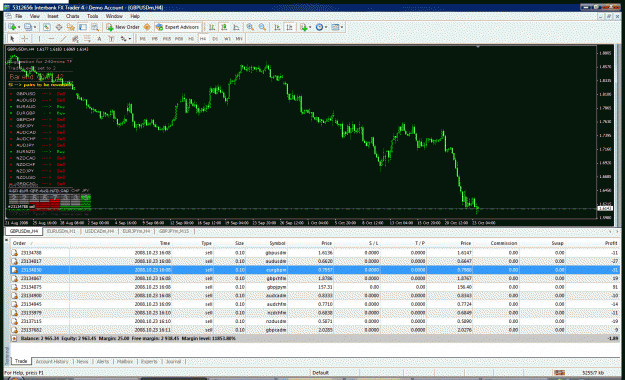Expand the Profiles dropdown arrow
The height and width of the screenshot is (380, 625).
point(35,27)
